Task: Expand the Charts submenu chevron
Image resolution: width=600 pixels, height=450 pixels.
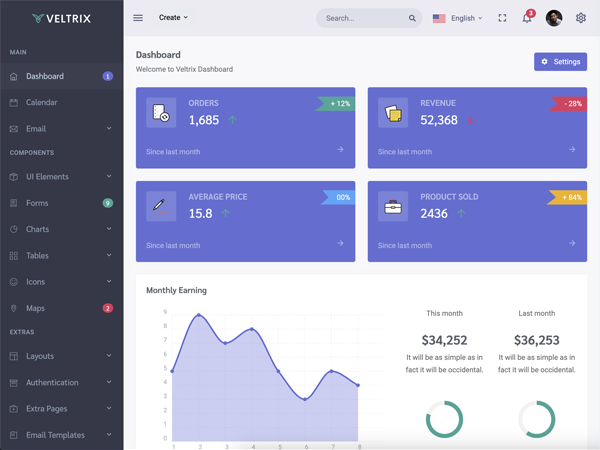Action: [109, 229]
